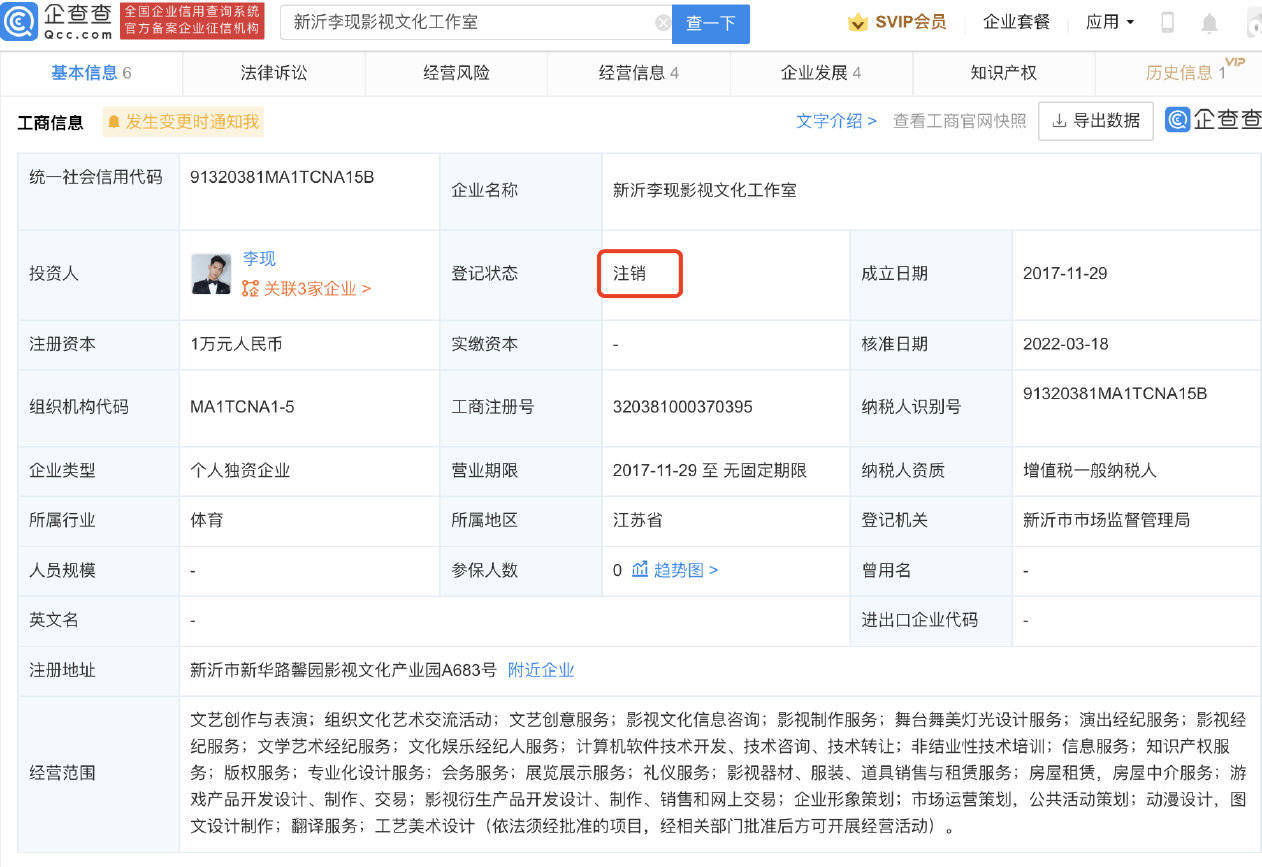
Task: Click approval date 2022-03-18
Action: coord(1065,344)
